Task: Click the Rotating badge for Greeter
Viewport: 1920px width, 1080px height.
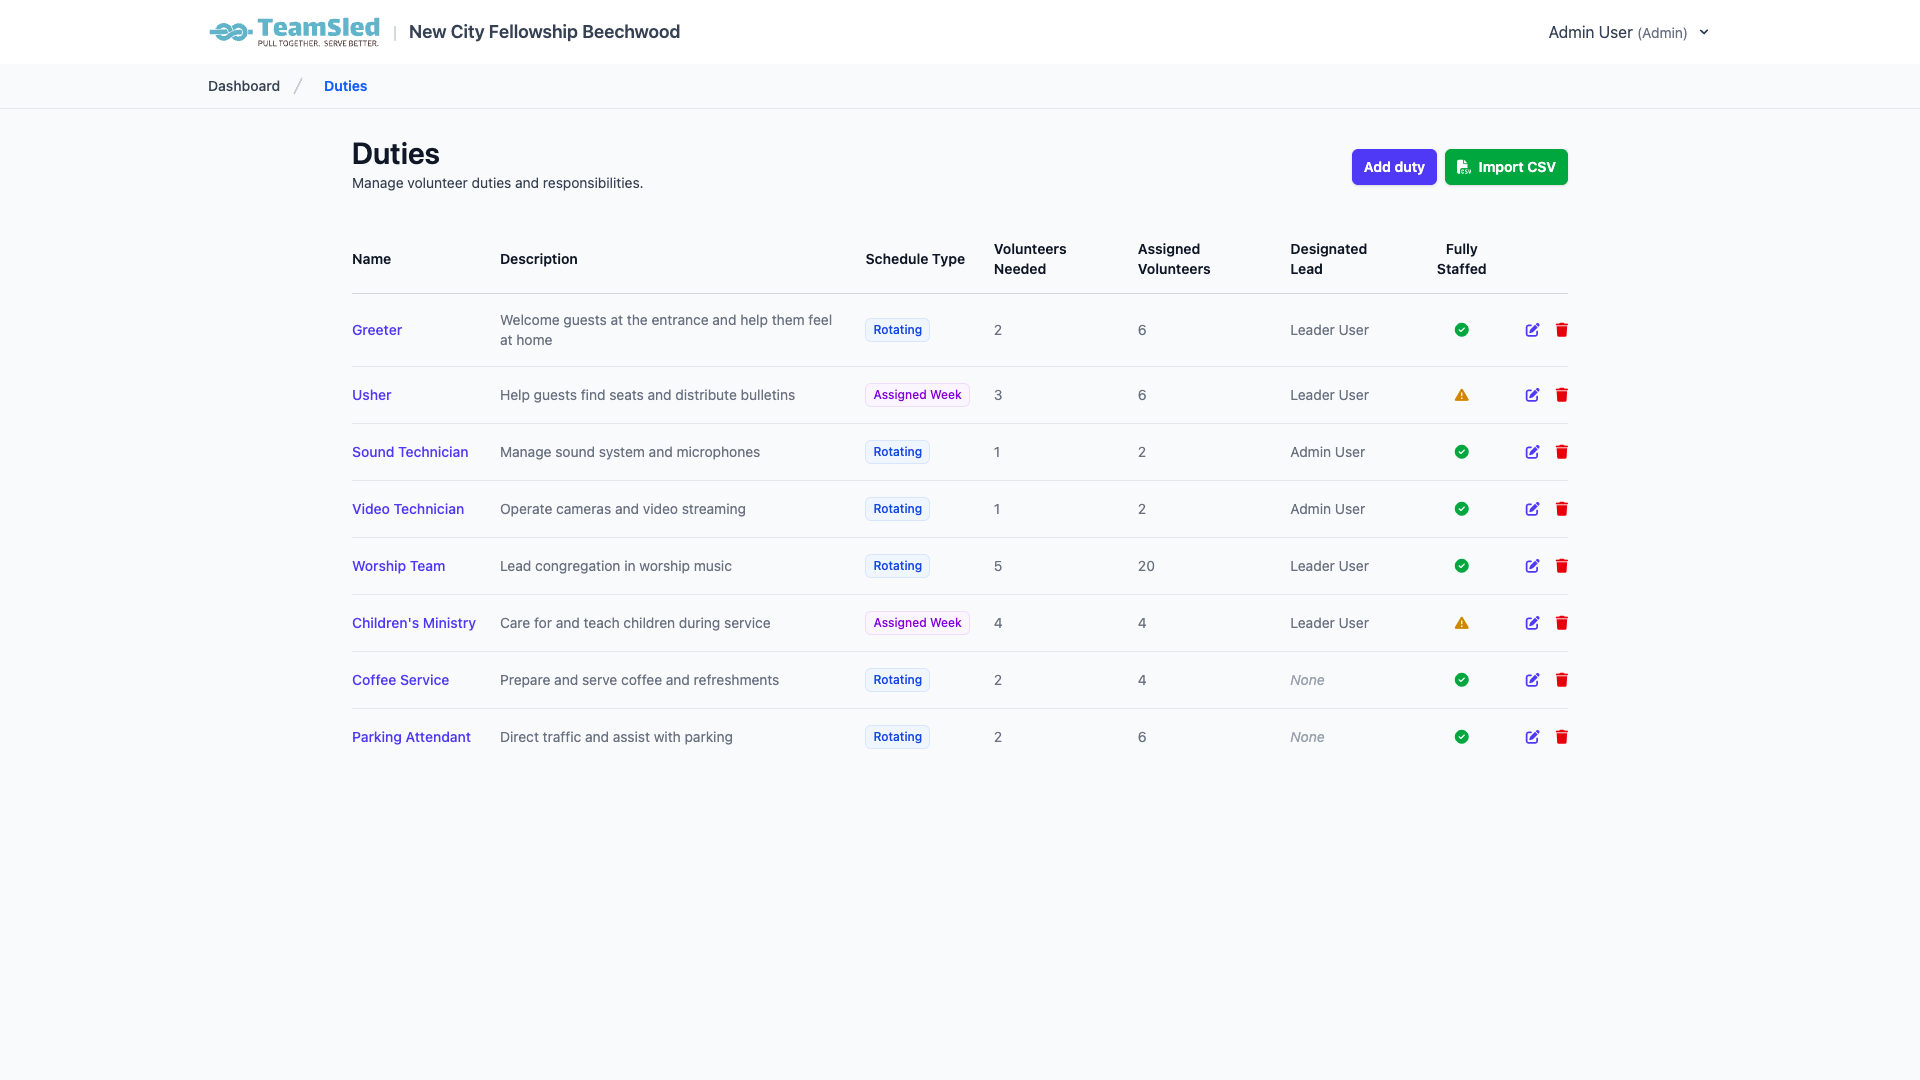Action: 896,330
